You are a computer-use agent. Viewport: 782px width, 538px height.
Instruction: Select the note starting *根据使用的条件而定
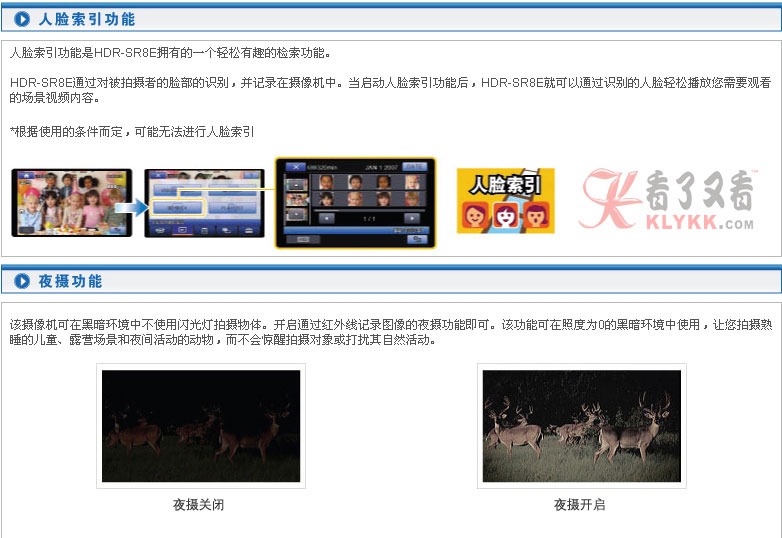click(x=132, y=132)
